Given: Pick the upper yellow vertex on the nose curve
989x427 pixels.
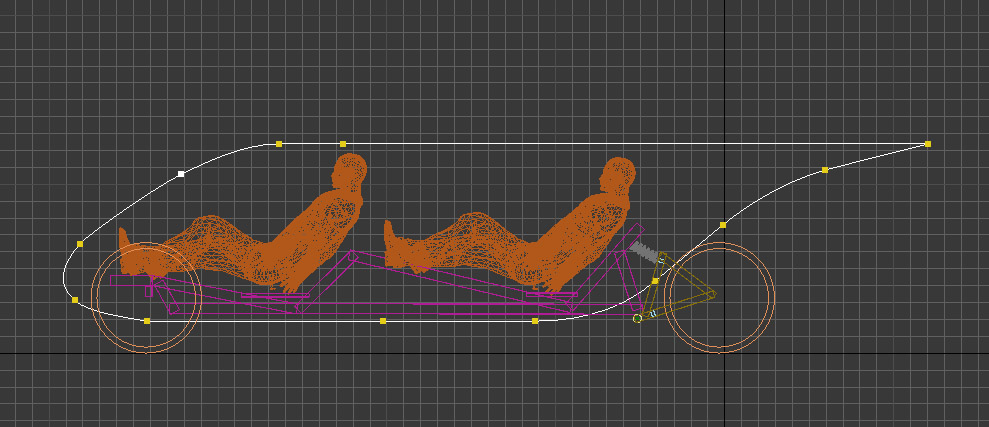Looking at the screenshot, I should point(80,244).
